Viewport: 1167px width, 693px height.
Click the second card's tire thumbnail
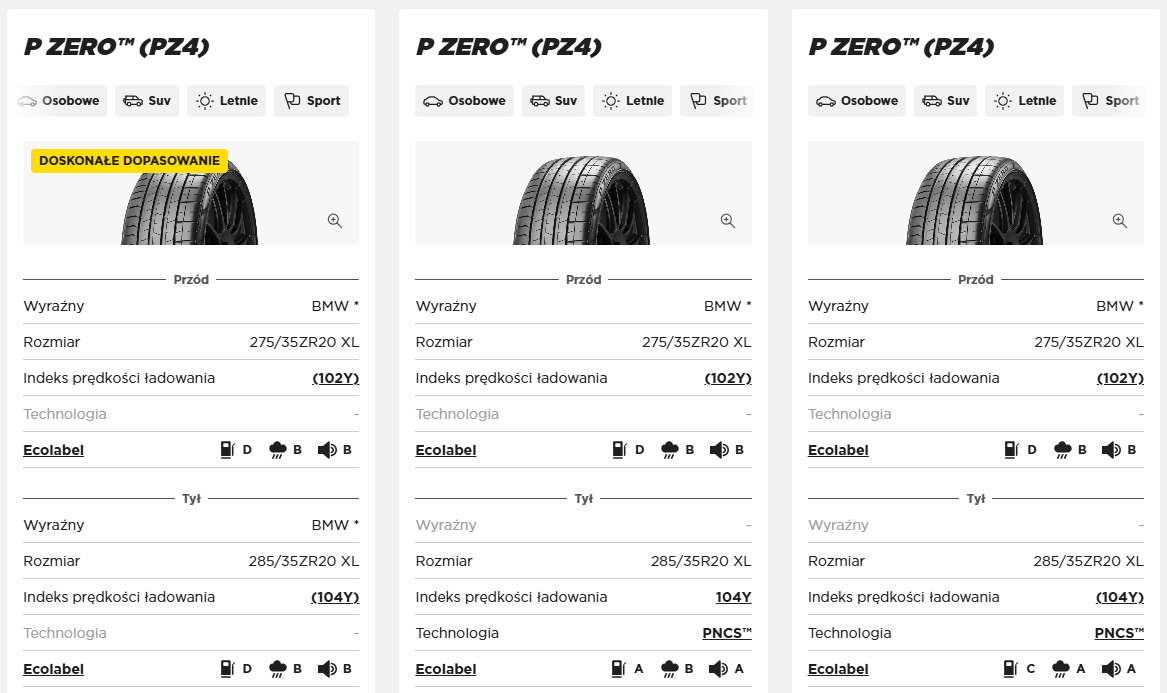click(x=582, y=199)
